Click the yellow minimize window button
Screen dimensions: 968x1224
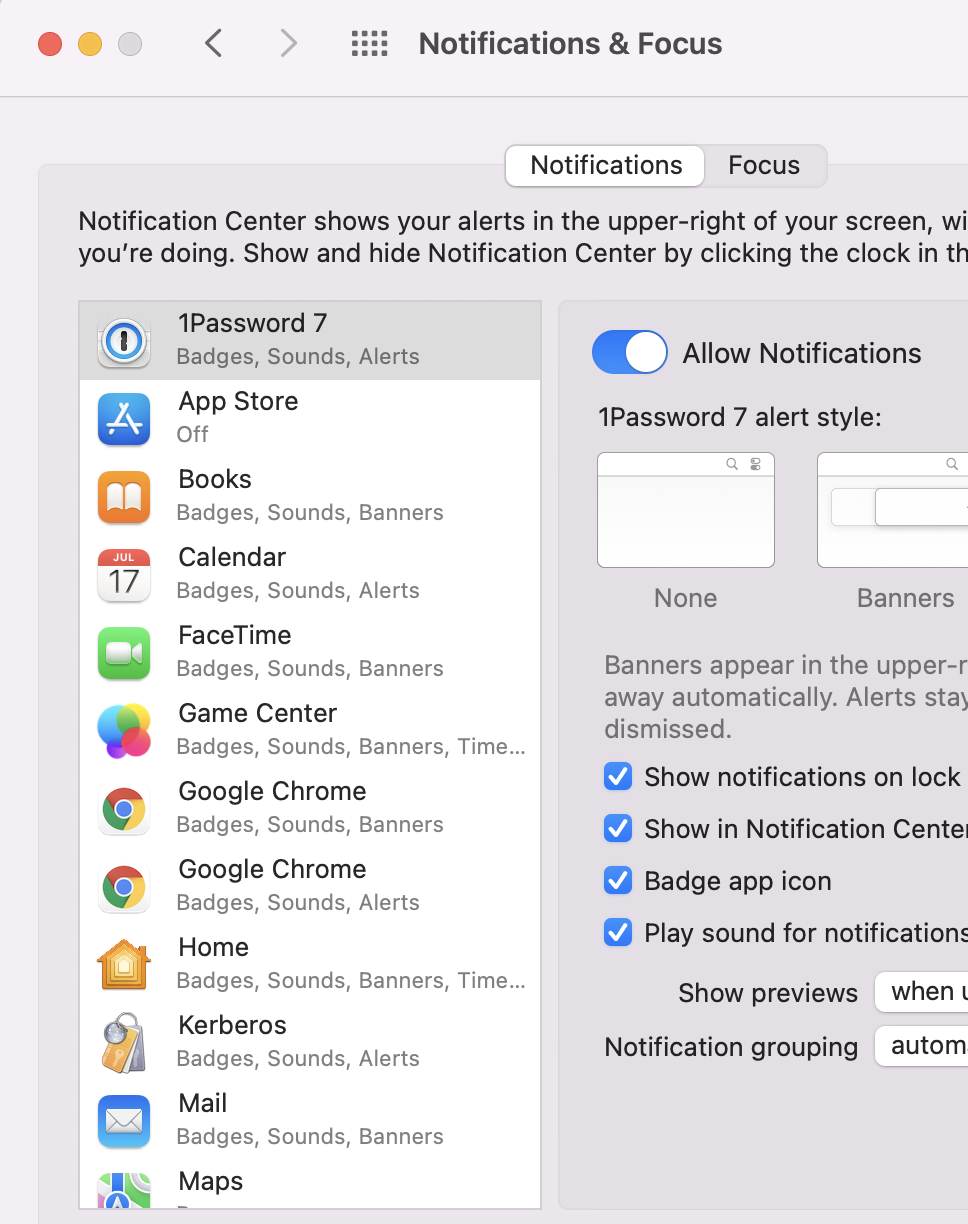[x=90, y=44]
